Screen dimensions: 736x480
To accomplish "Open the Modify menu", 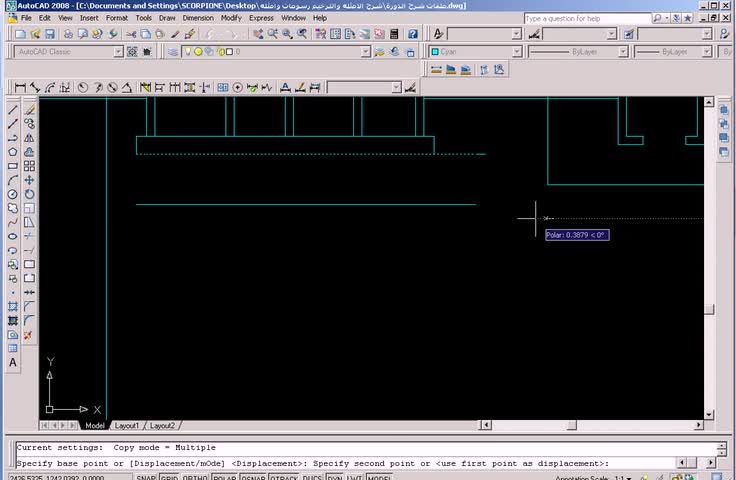I will click(x=231, y=18).
